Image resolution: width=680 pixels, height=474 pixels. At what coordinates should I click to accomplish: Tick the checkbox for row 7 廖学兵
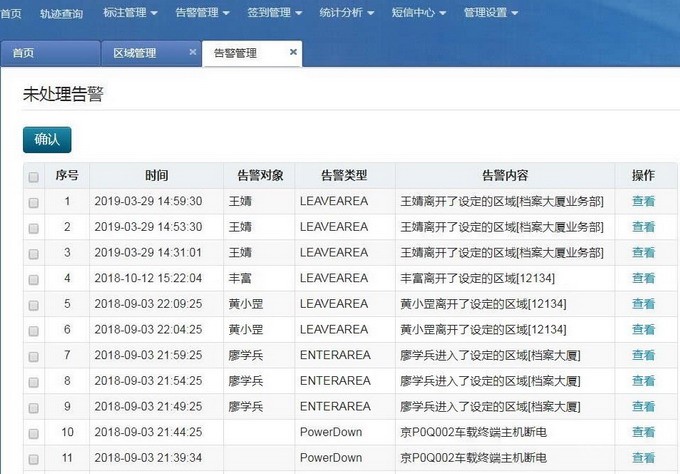(34, 356)
